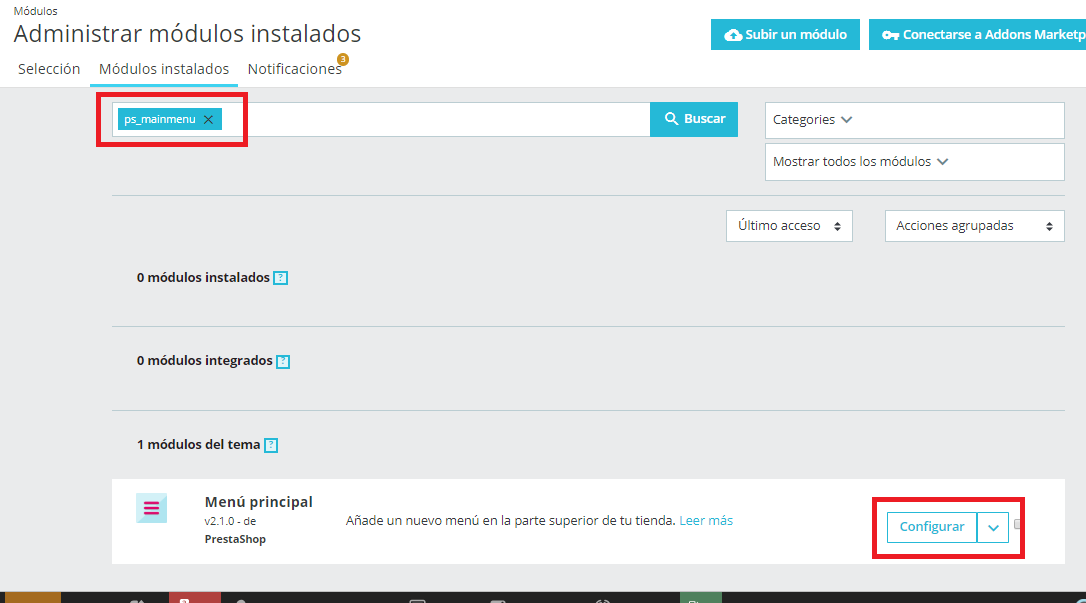1086x603 pixels.
Task: Click the Módulos breadcrumb text
Action: tap(35, 11)
